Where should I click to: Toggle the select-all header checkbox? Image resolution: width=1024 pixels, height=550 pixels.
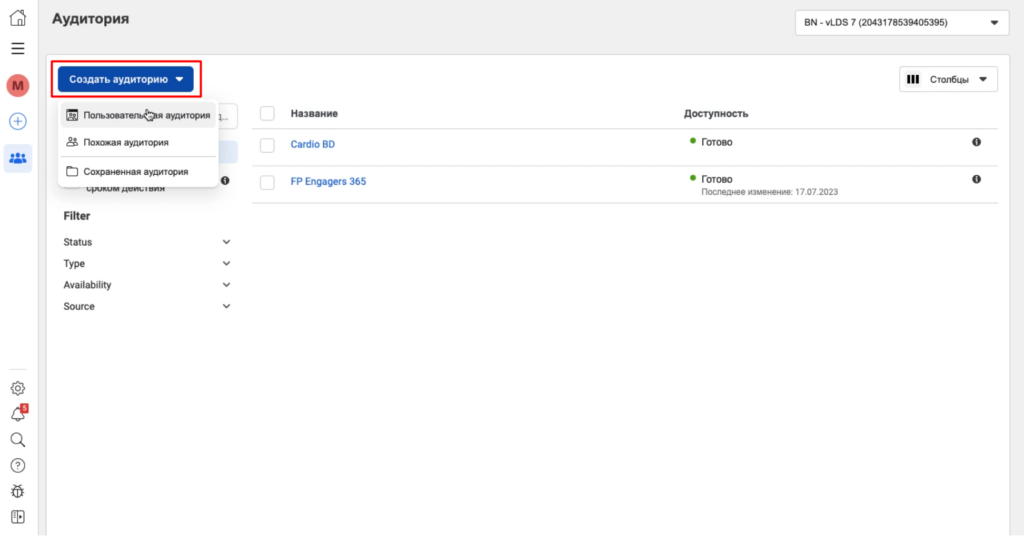[x=267, y=114]
